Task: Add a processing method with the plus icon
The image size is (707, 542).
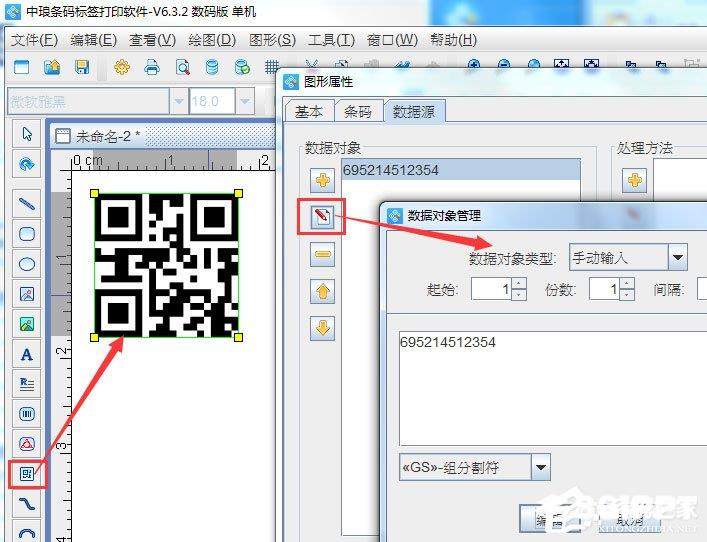Action: click(634, 181)
